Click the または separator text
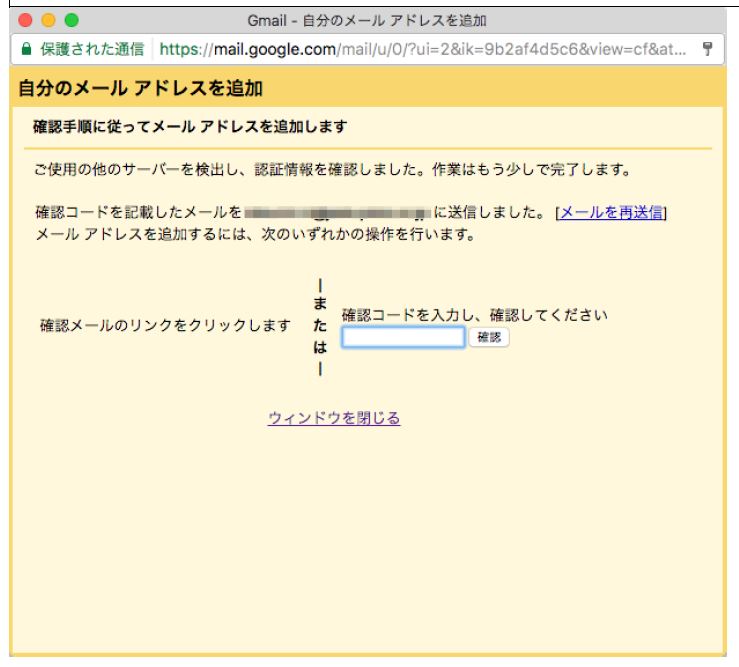The image size is (739, 667). (320, 327)
